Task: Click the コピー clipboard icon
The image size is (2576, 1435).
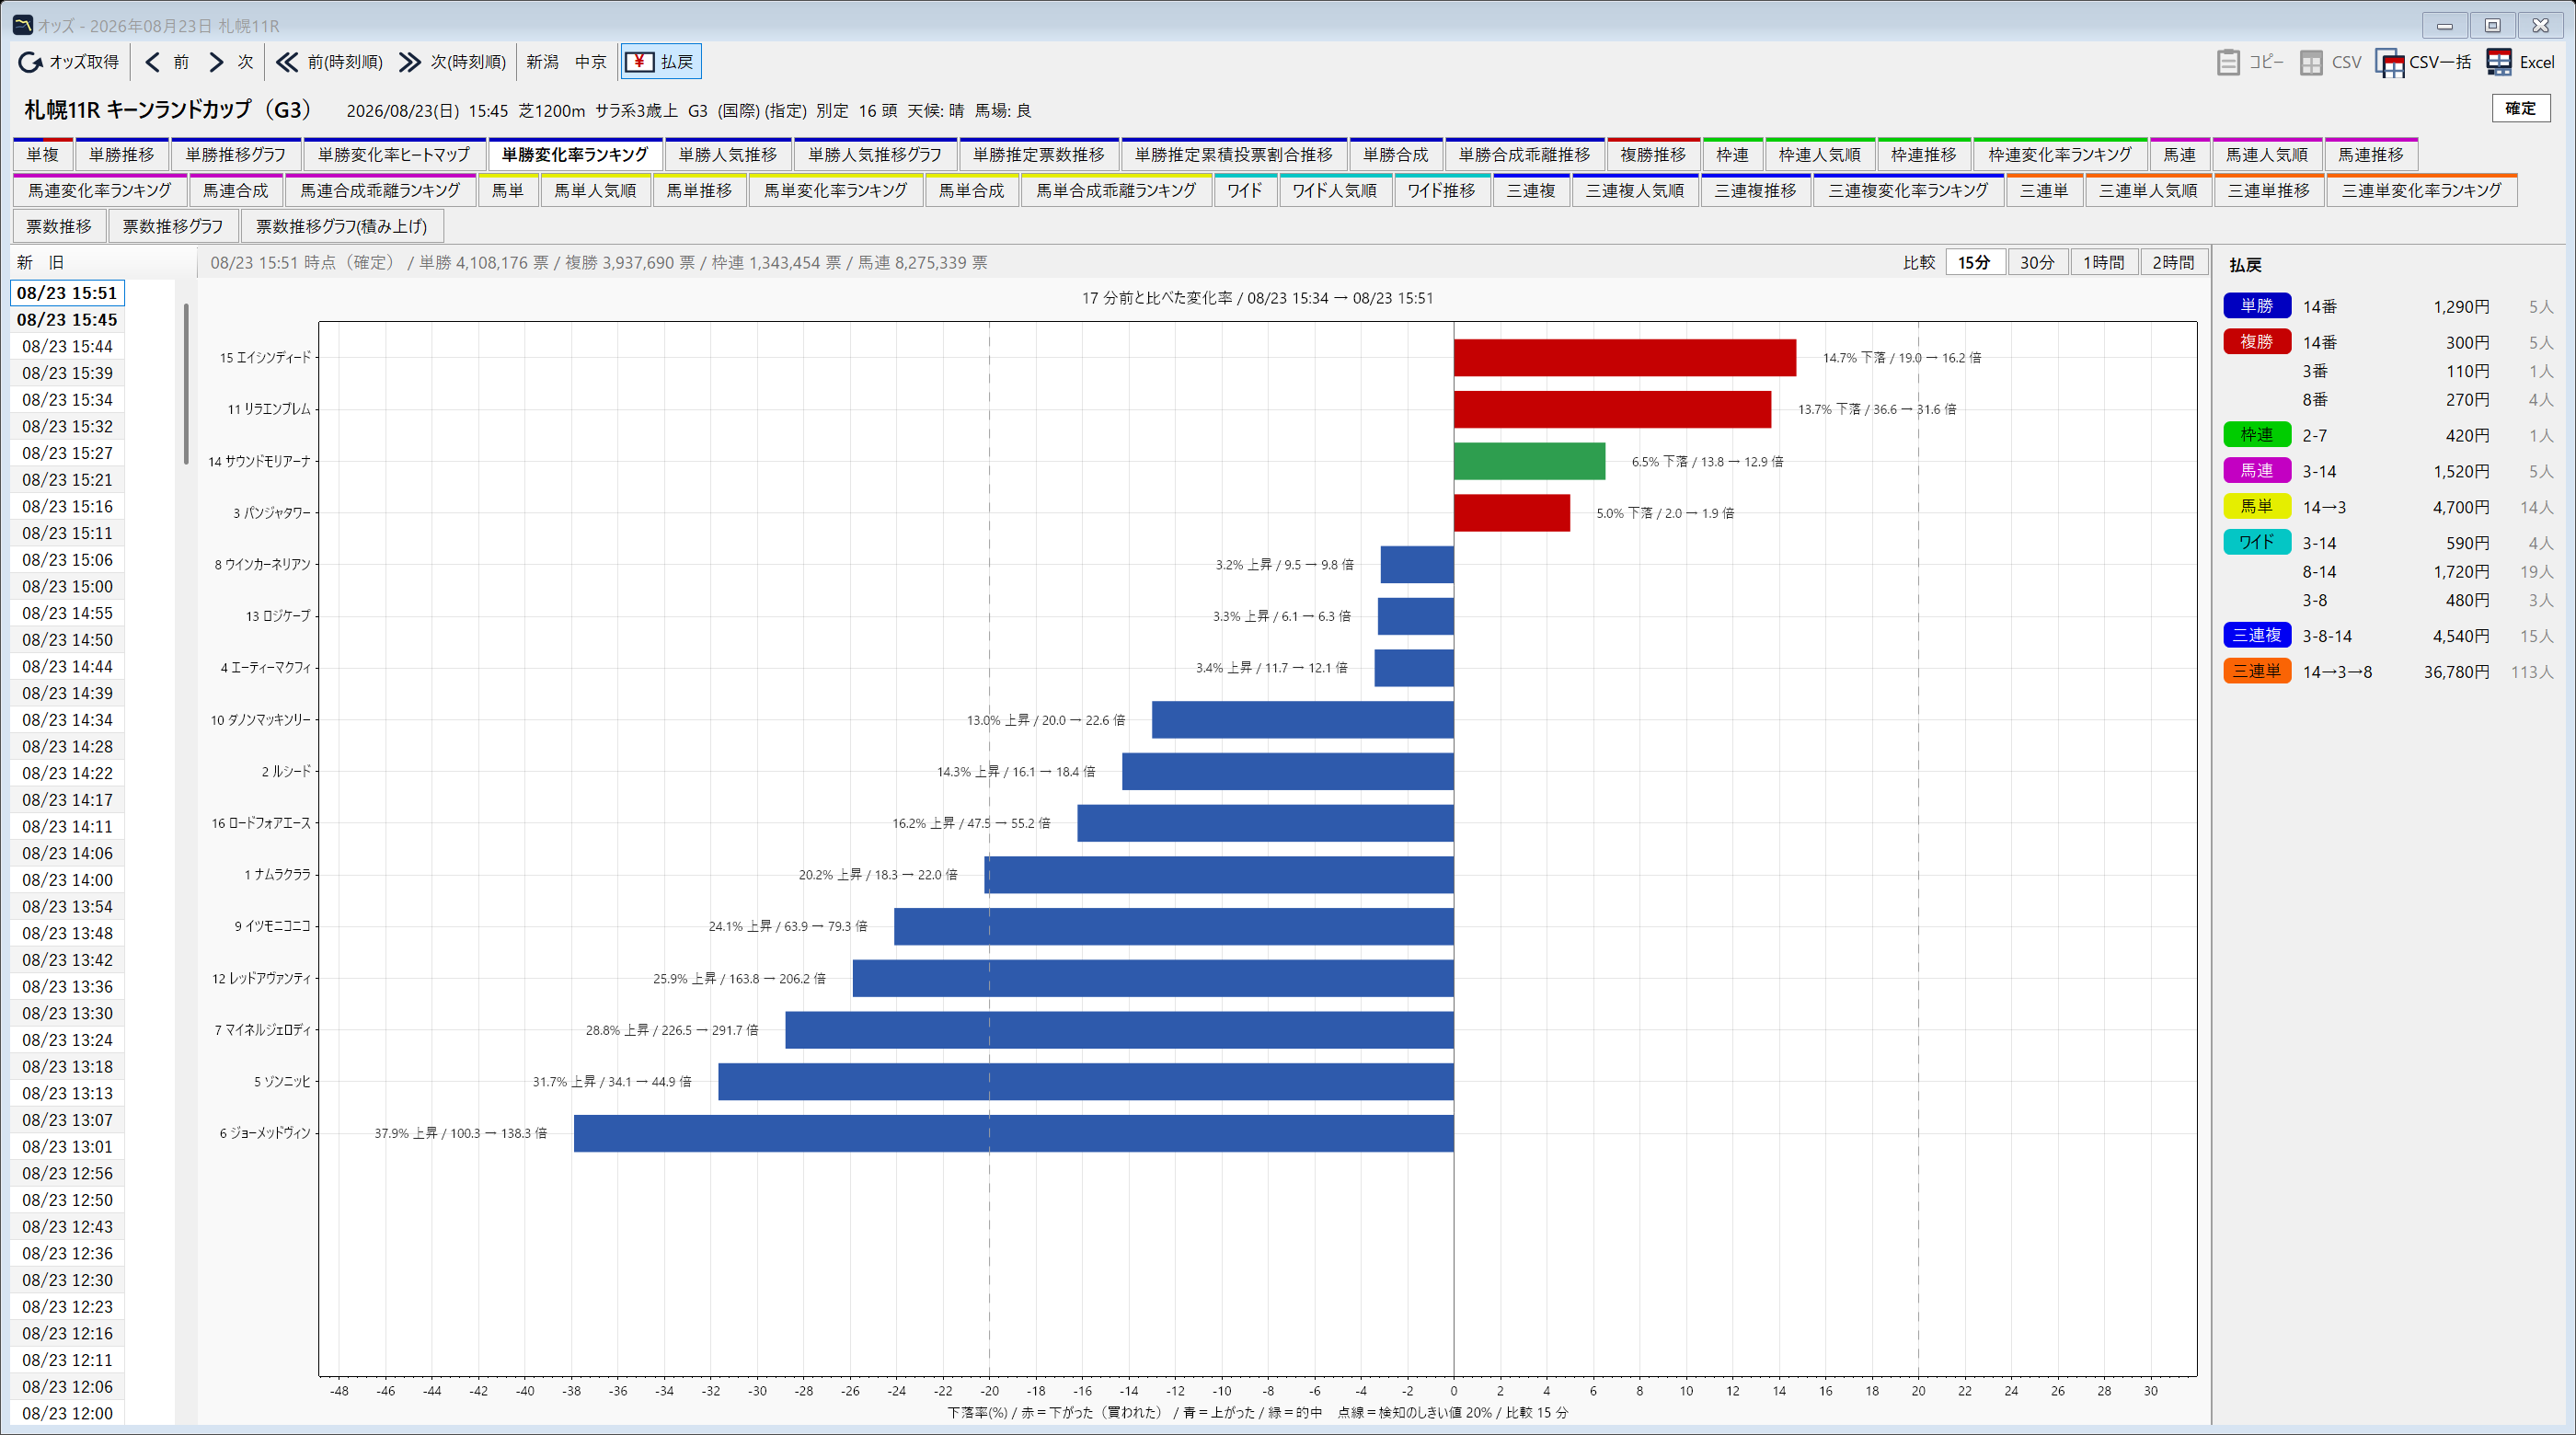Action: point(2228,62)
